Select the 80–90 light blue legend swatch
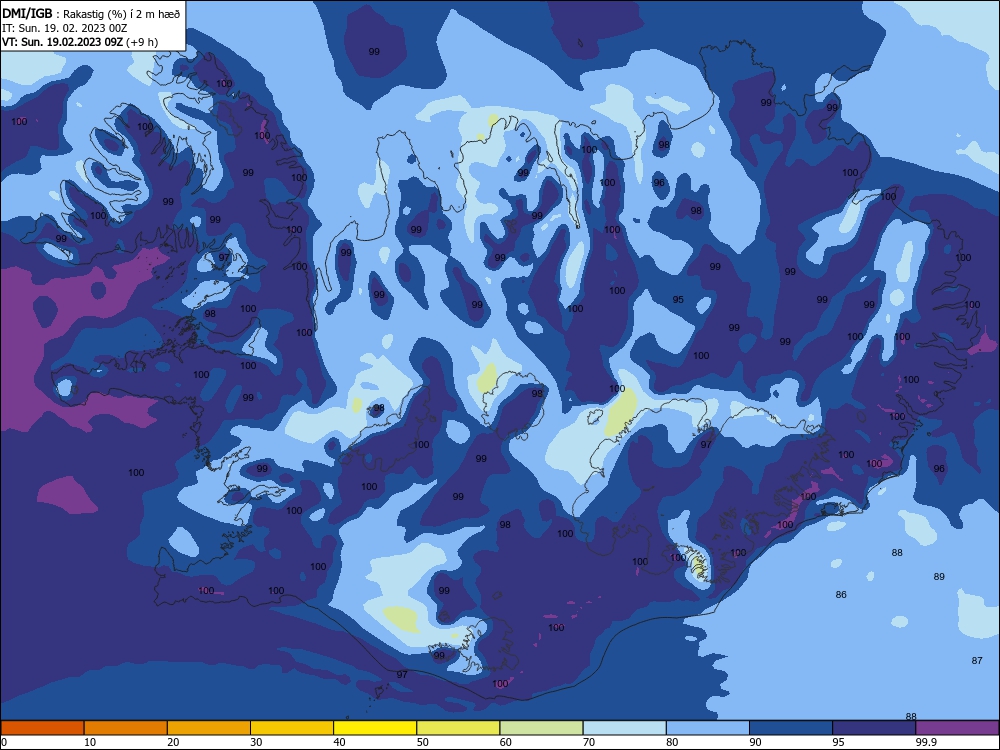Screen dimensions: 1000x750 [x=708, y=728]
